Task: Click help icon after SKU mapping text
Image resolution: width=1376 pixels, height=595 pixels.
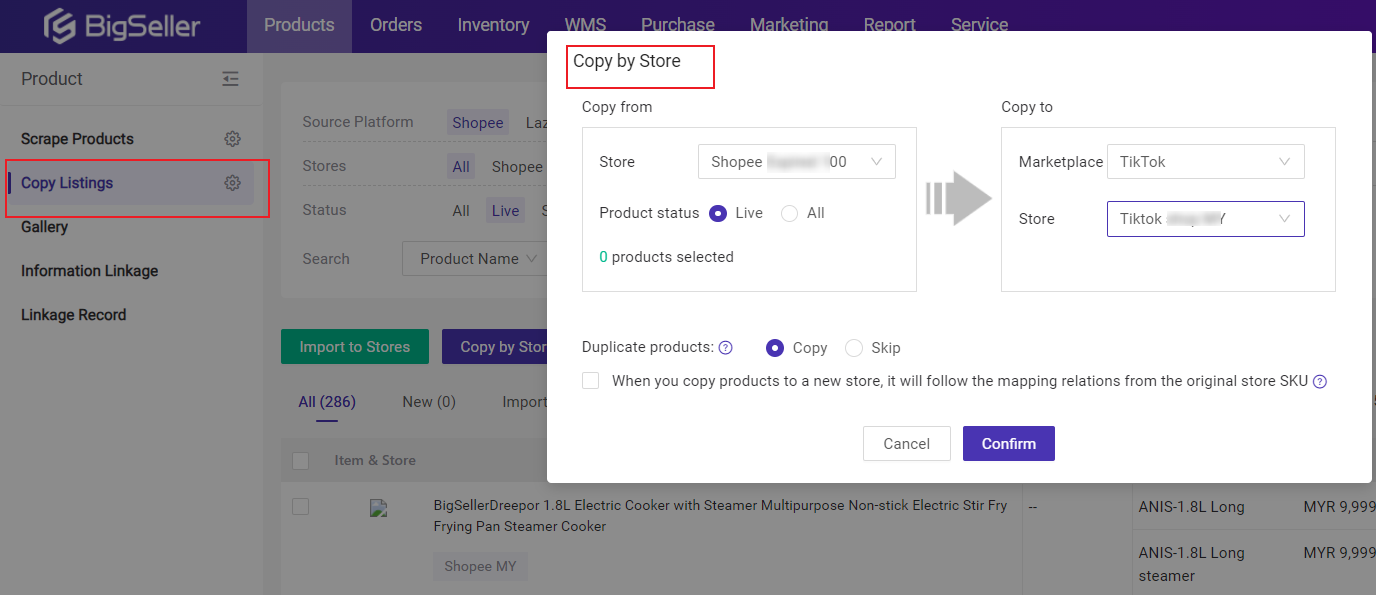Action: 1320,381
